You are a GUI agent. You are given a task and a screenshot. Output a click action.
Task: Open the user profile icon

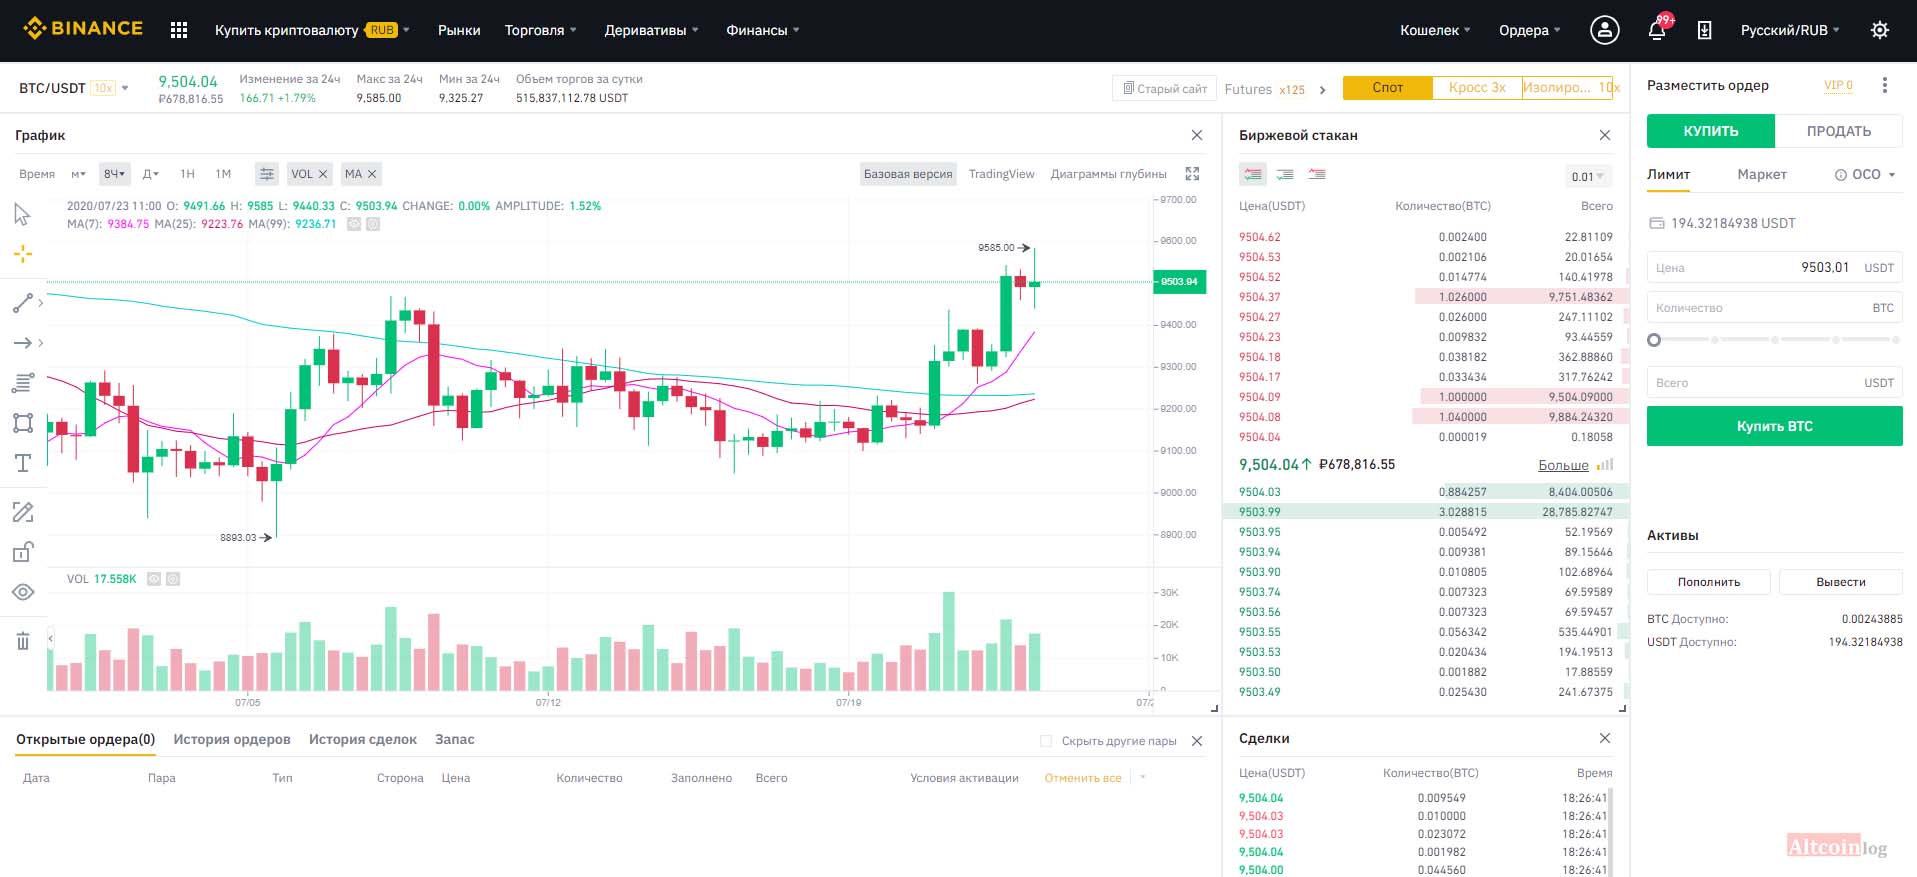(1604, 30)
